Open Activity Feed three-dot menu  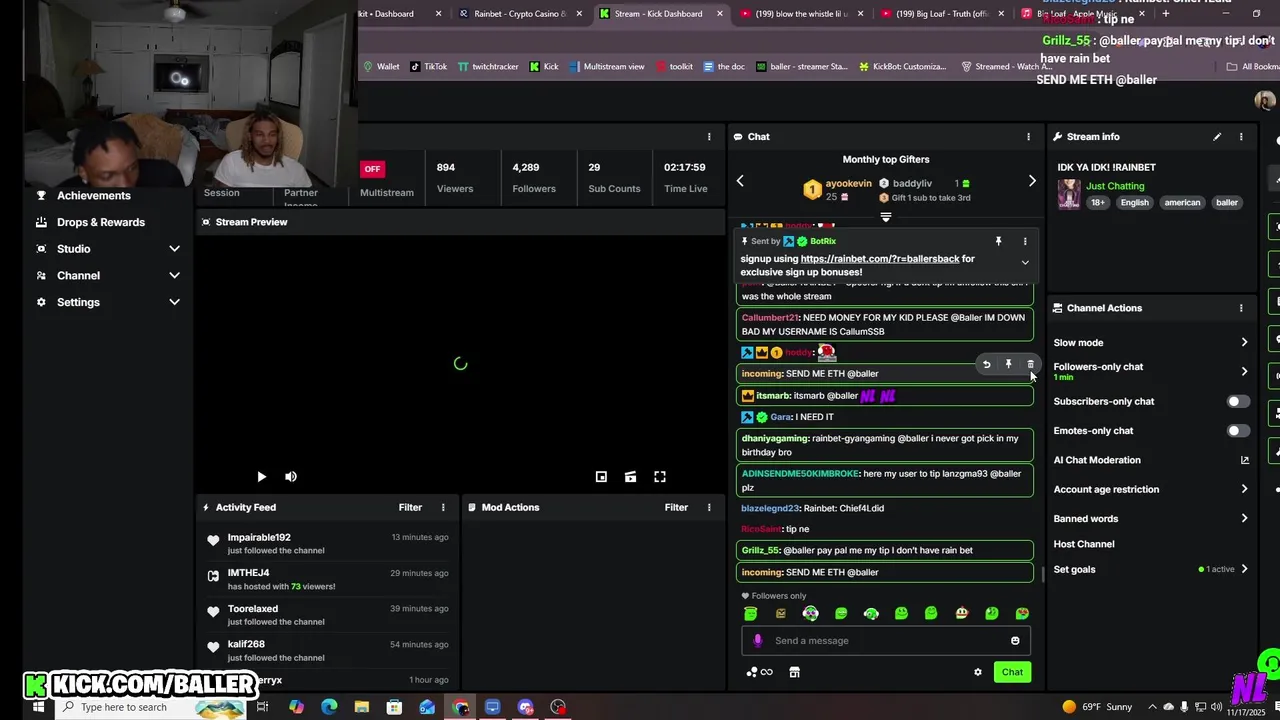(443, 507)
